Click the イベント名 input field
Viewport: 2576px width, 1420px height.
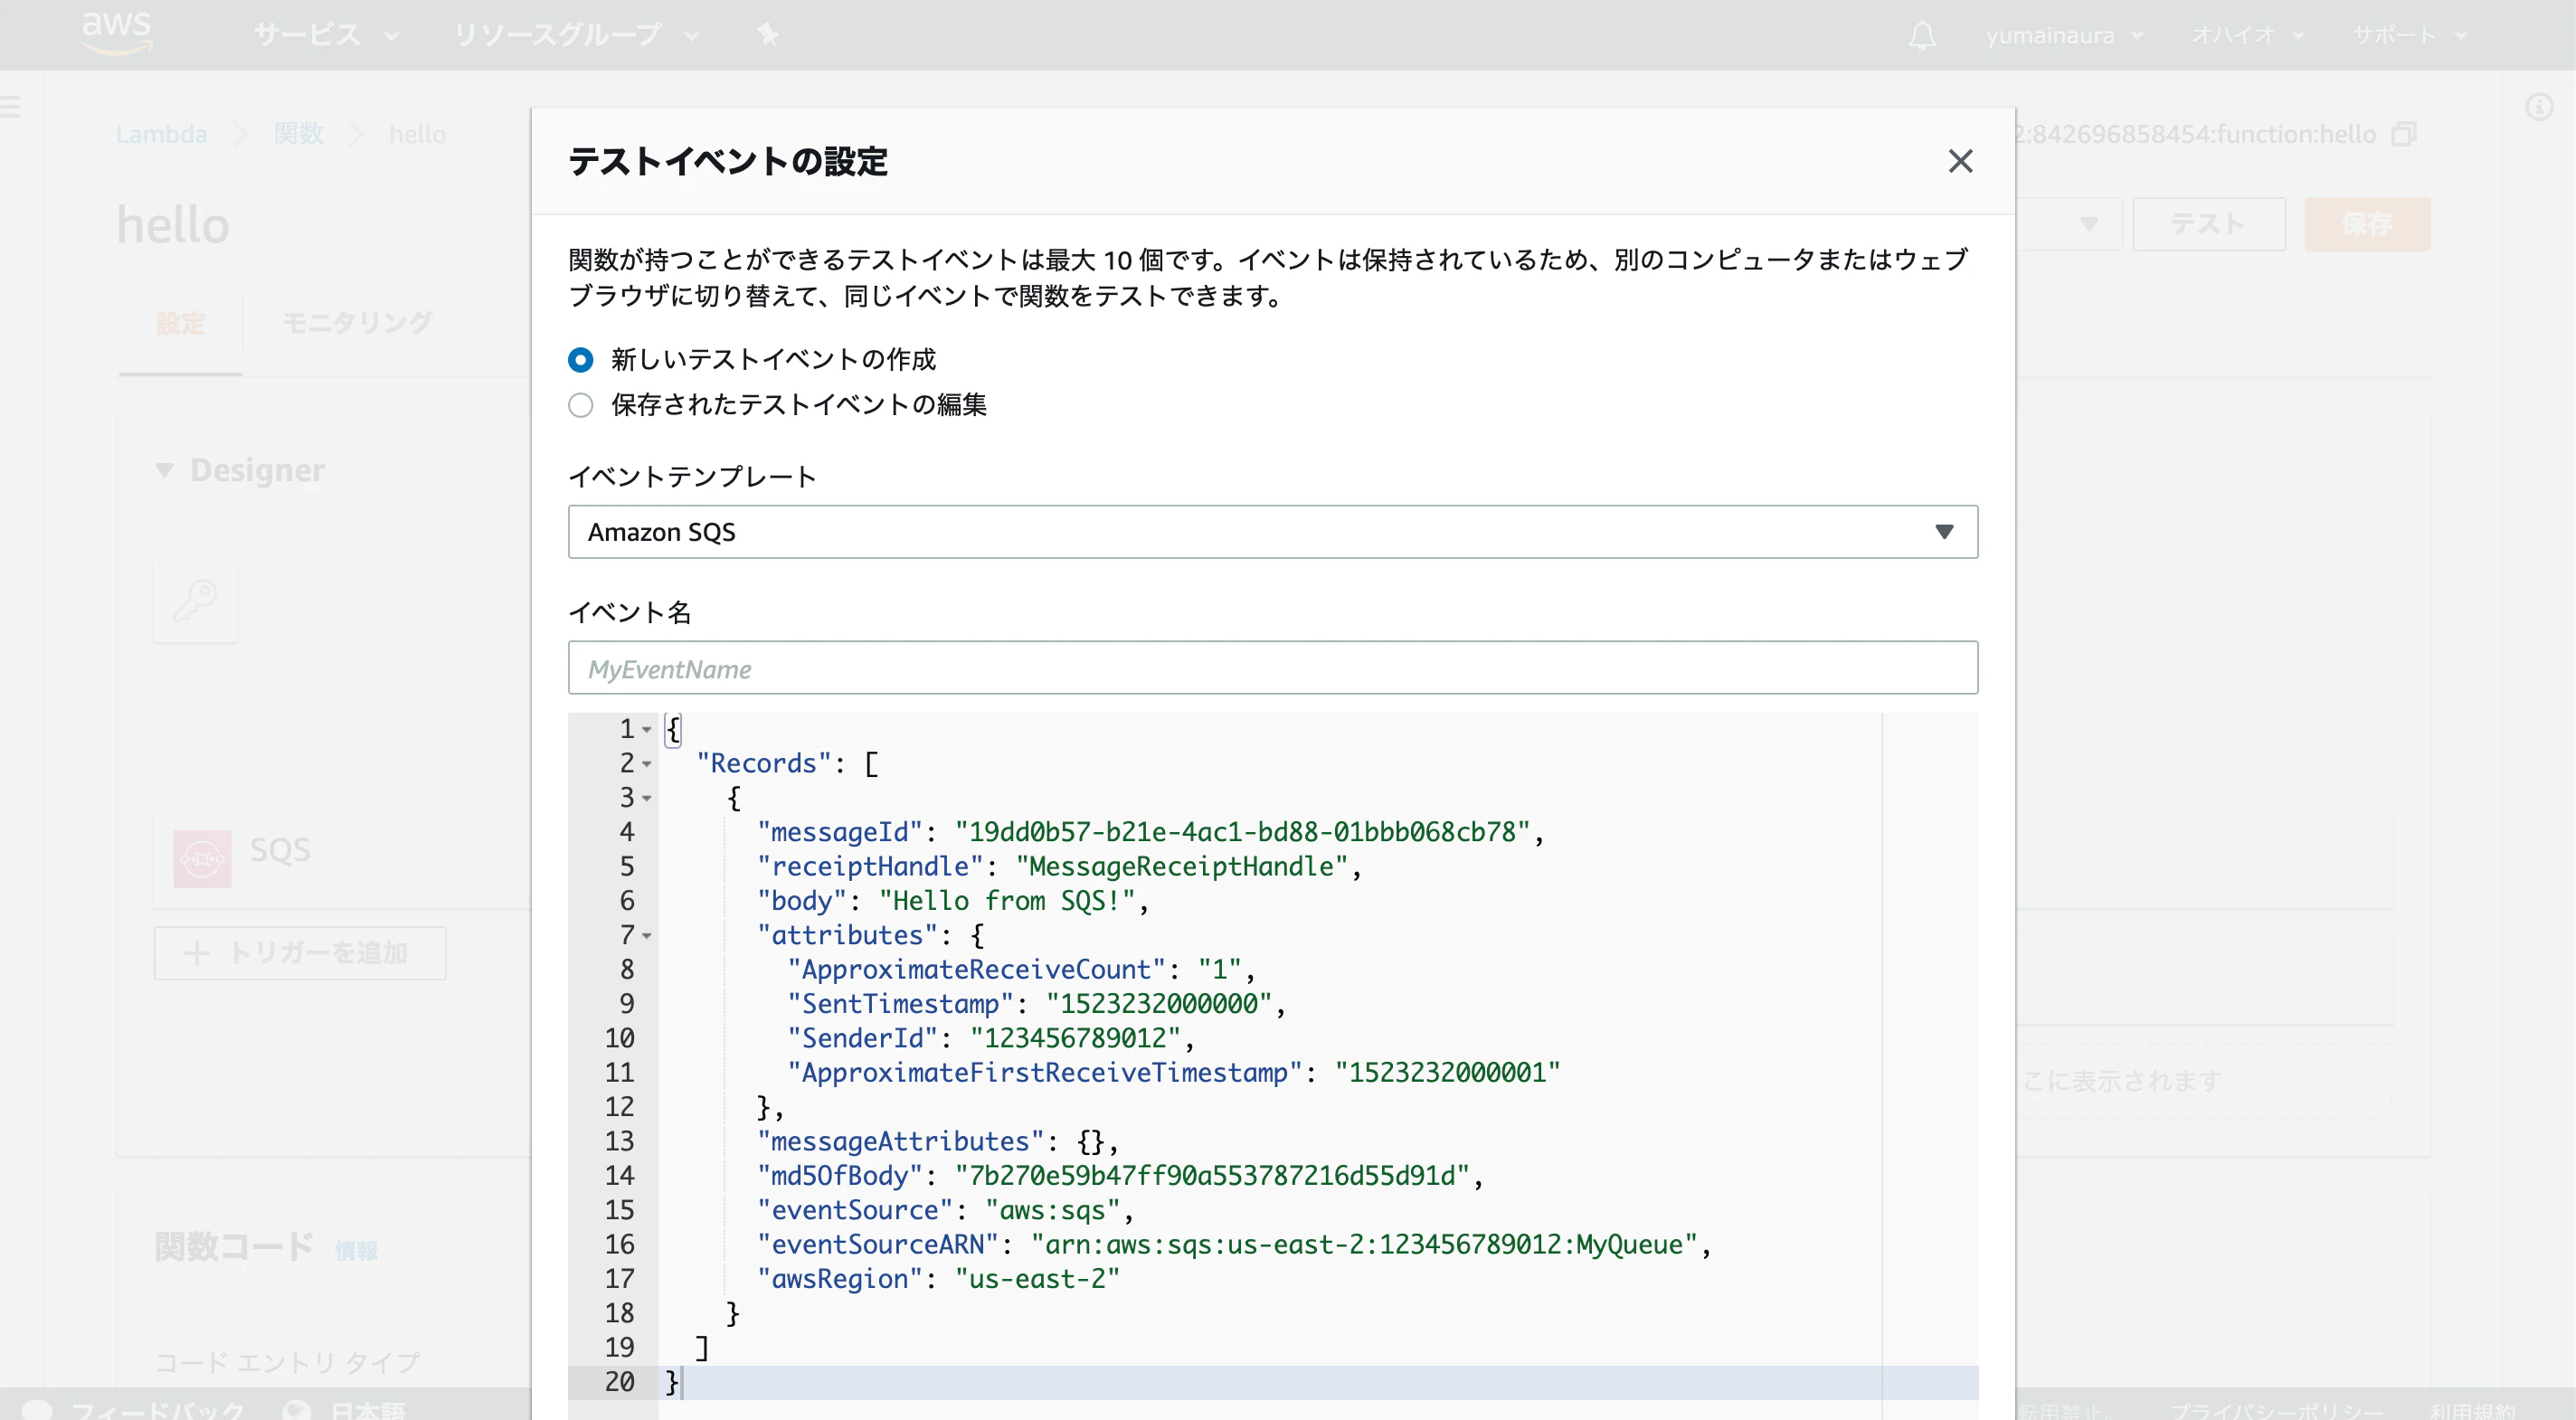coord(1272,668)
